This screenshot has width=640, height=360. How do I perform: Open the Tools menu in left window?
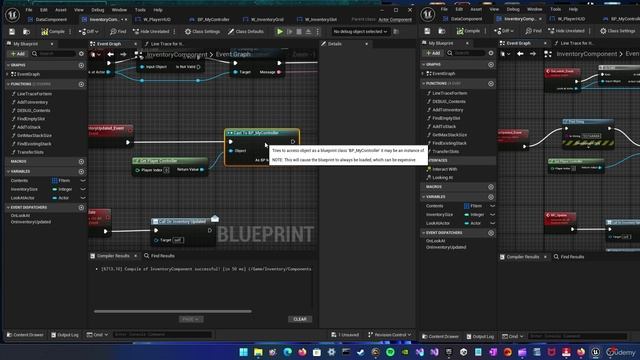tap(140, 10)
